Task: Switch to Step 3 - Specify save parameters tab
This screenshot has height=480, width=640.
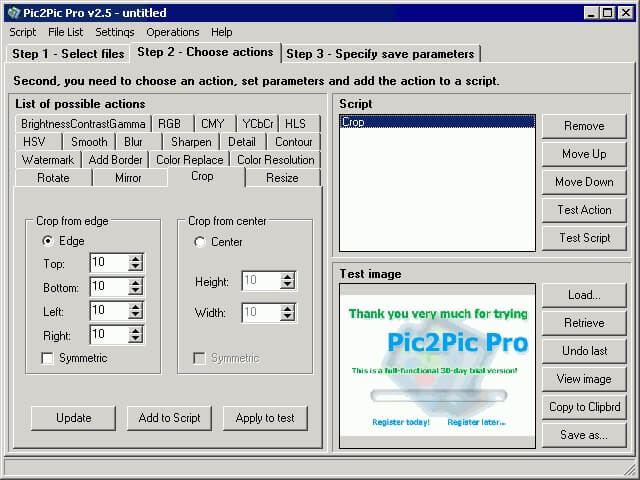Action: [x=381, y=54]
